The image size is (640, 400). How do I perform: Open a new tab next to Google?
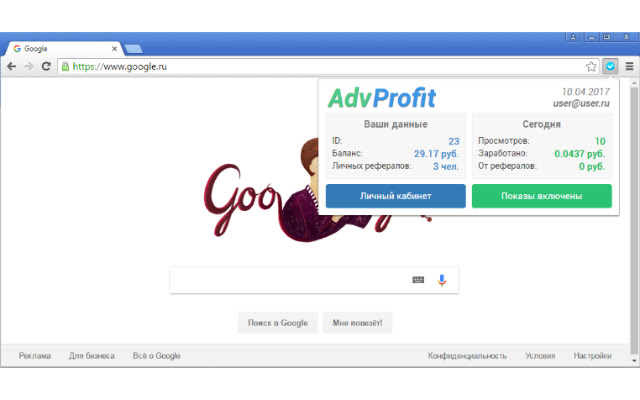click(x=133, y=49)
